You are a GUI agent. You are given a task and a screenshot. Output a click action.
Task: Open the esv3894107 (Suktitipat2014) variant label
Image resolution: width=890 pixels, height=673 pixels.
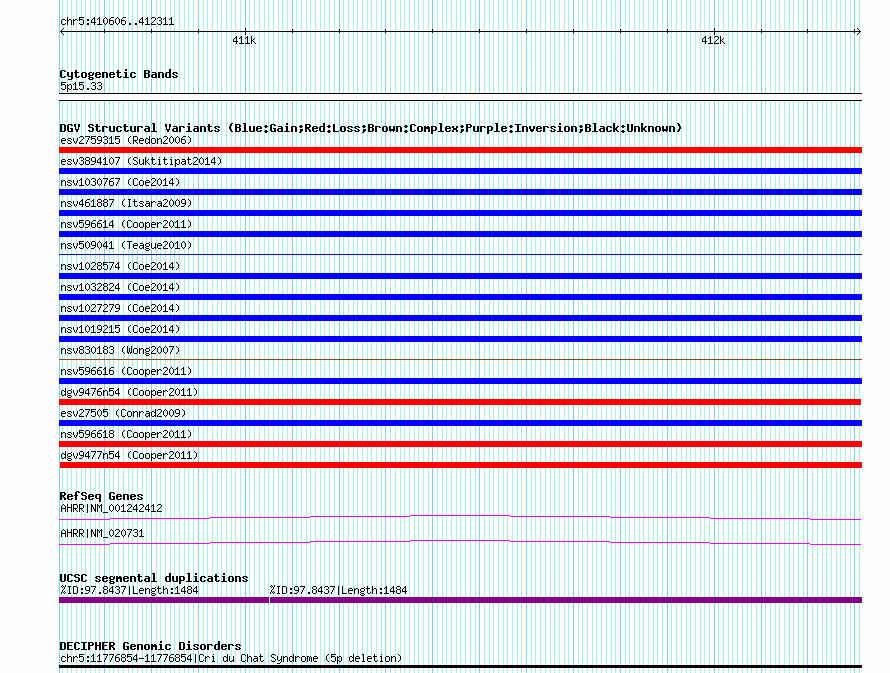point(141,161)
